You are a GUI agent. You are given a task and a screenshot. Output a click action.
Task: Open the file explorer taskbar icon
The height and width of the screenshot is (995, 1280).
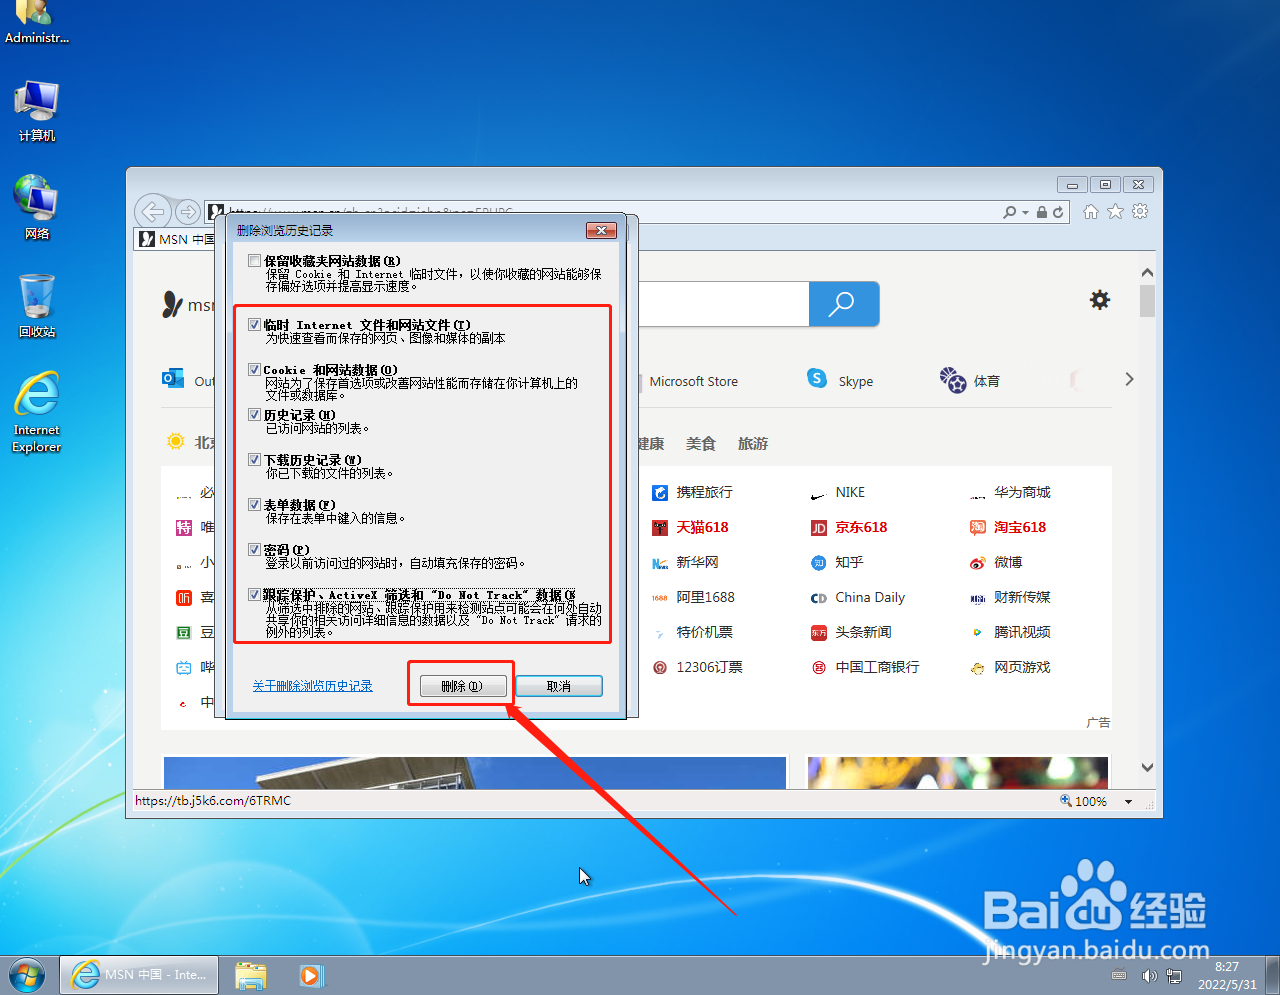point(251,975)
